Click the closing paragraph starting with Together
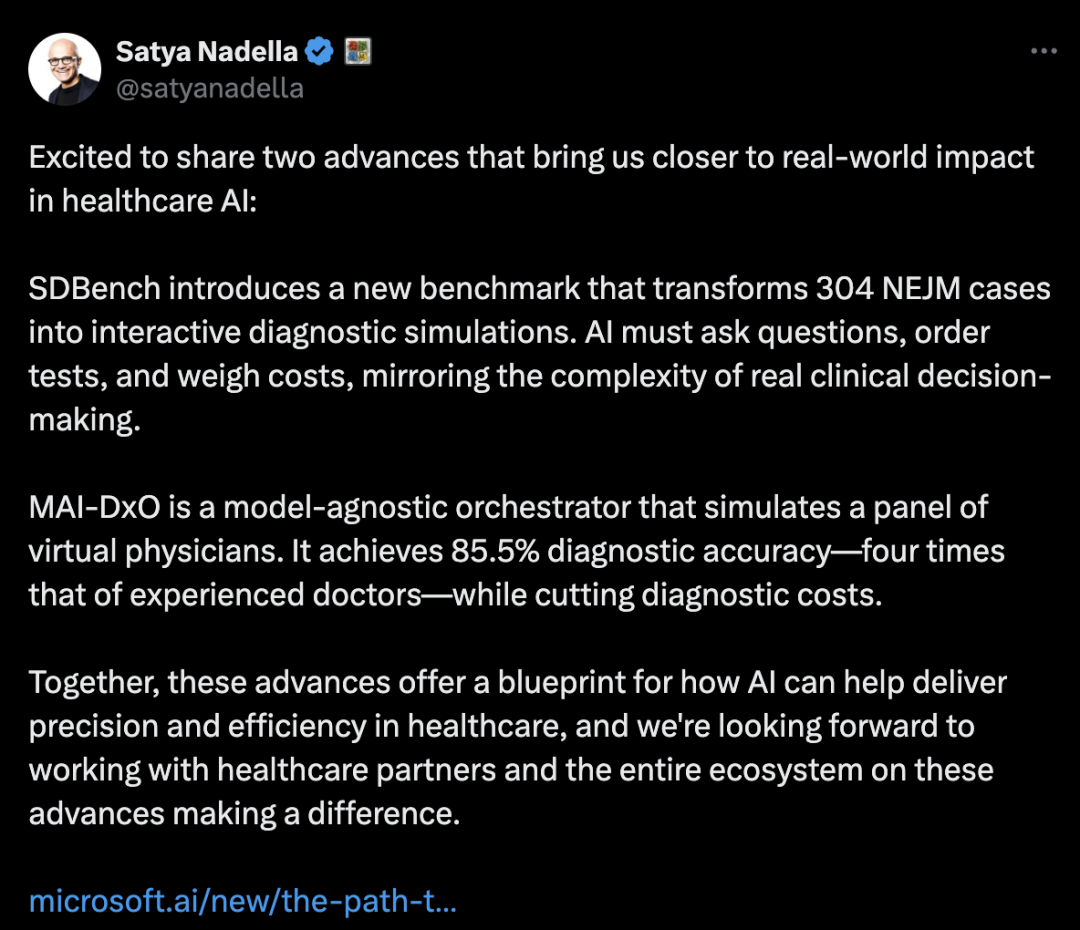This screenshot has height=930, width=1080. point(518,748)
